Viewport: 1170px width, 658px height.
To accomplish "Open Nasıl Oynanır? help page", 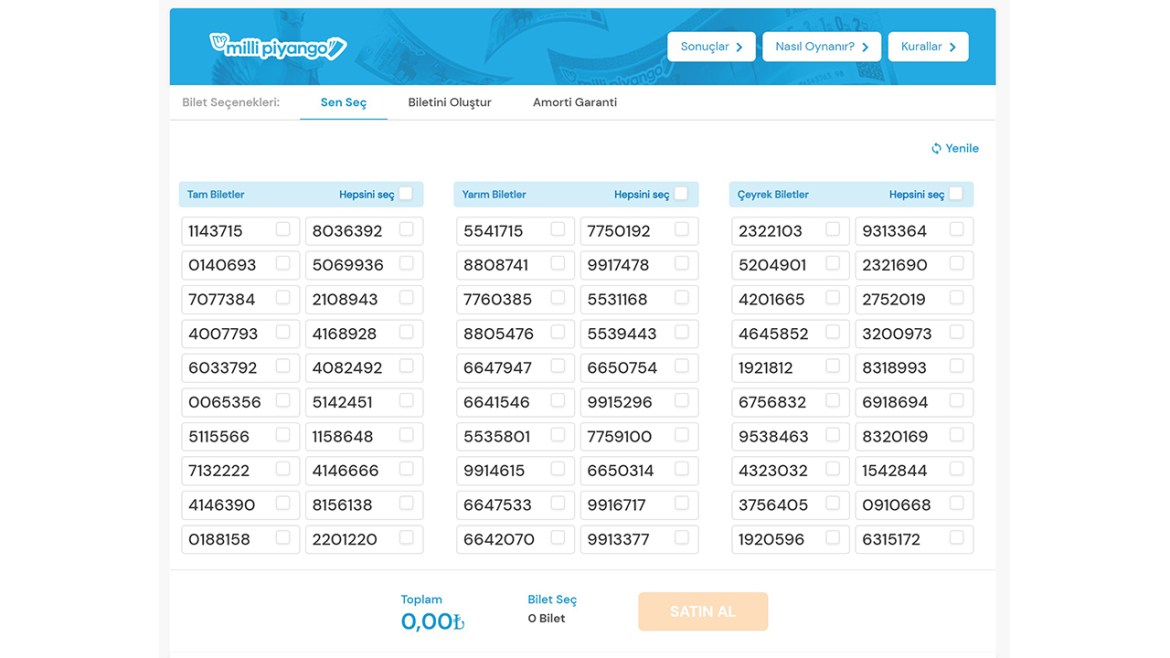I will [821, 47].
